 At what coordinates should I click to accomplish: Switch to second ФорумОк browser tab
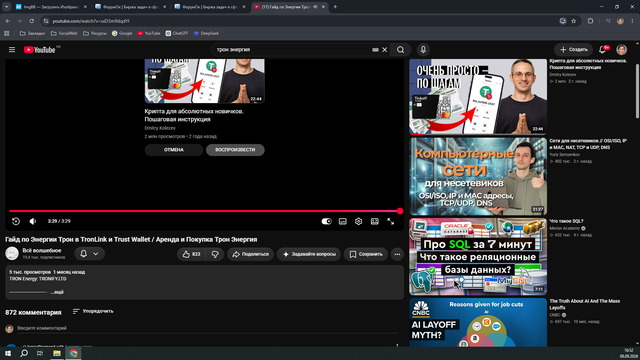tap(130, 7)
